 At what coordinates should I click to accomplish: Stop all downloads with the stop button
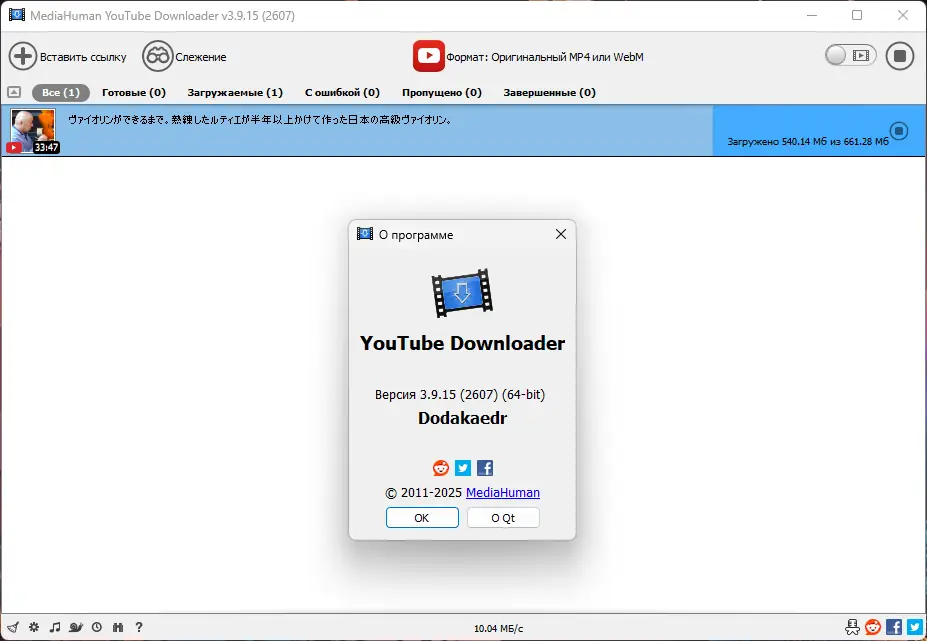tap(899, 56)
